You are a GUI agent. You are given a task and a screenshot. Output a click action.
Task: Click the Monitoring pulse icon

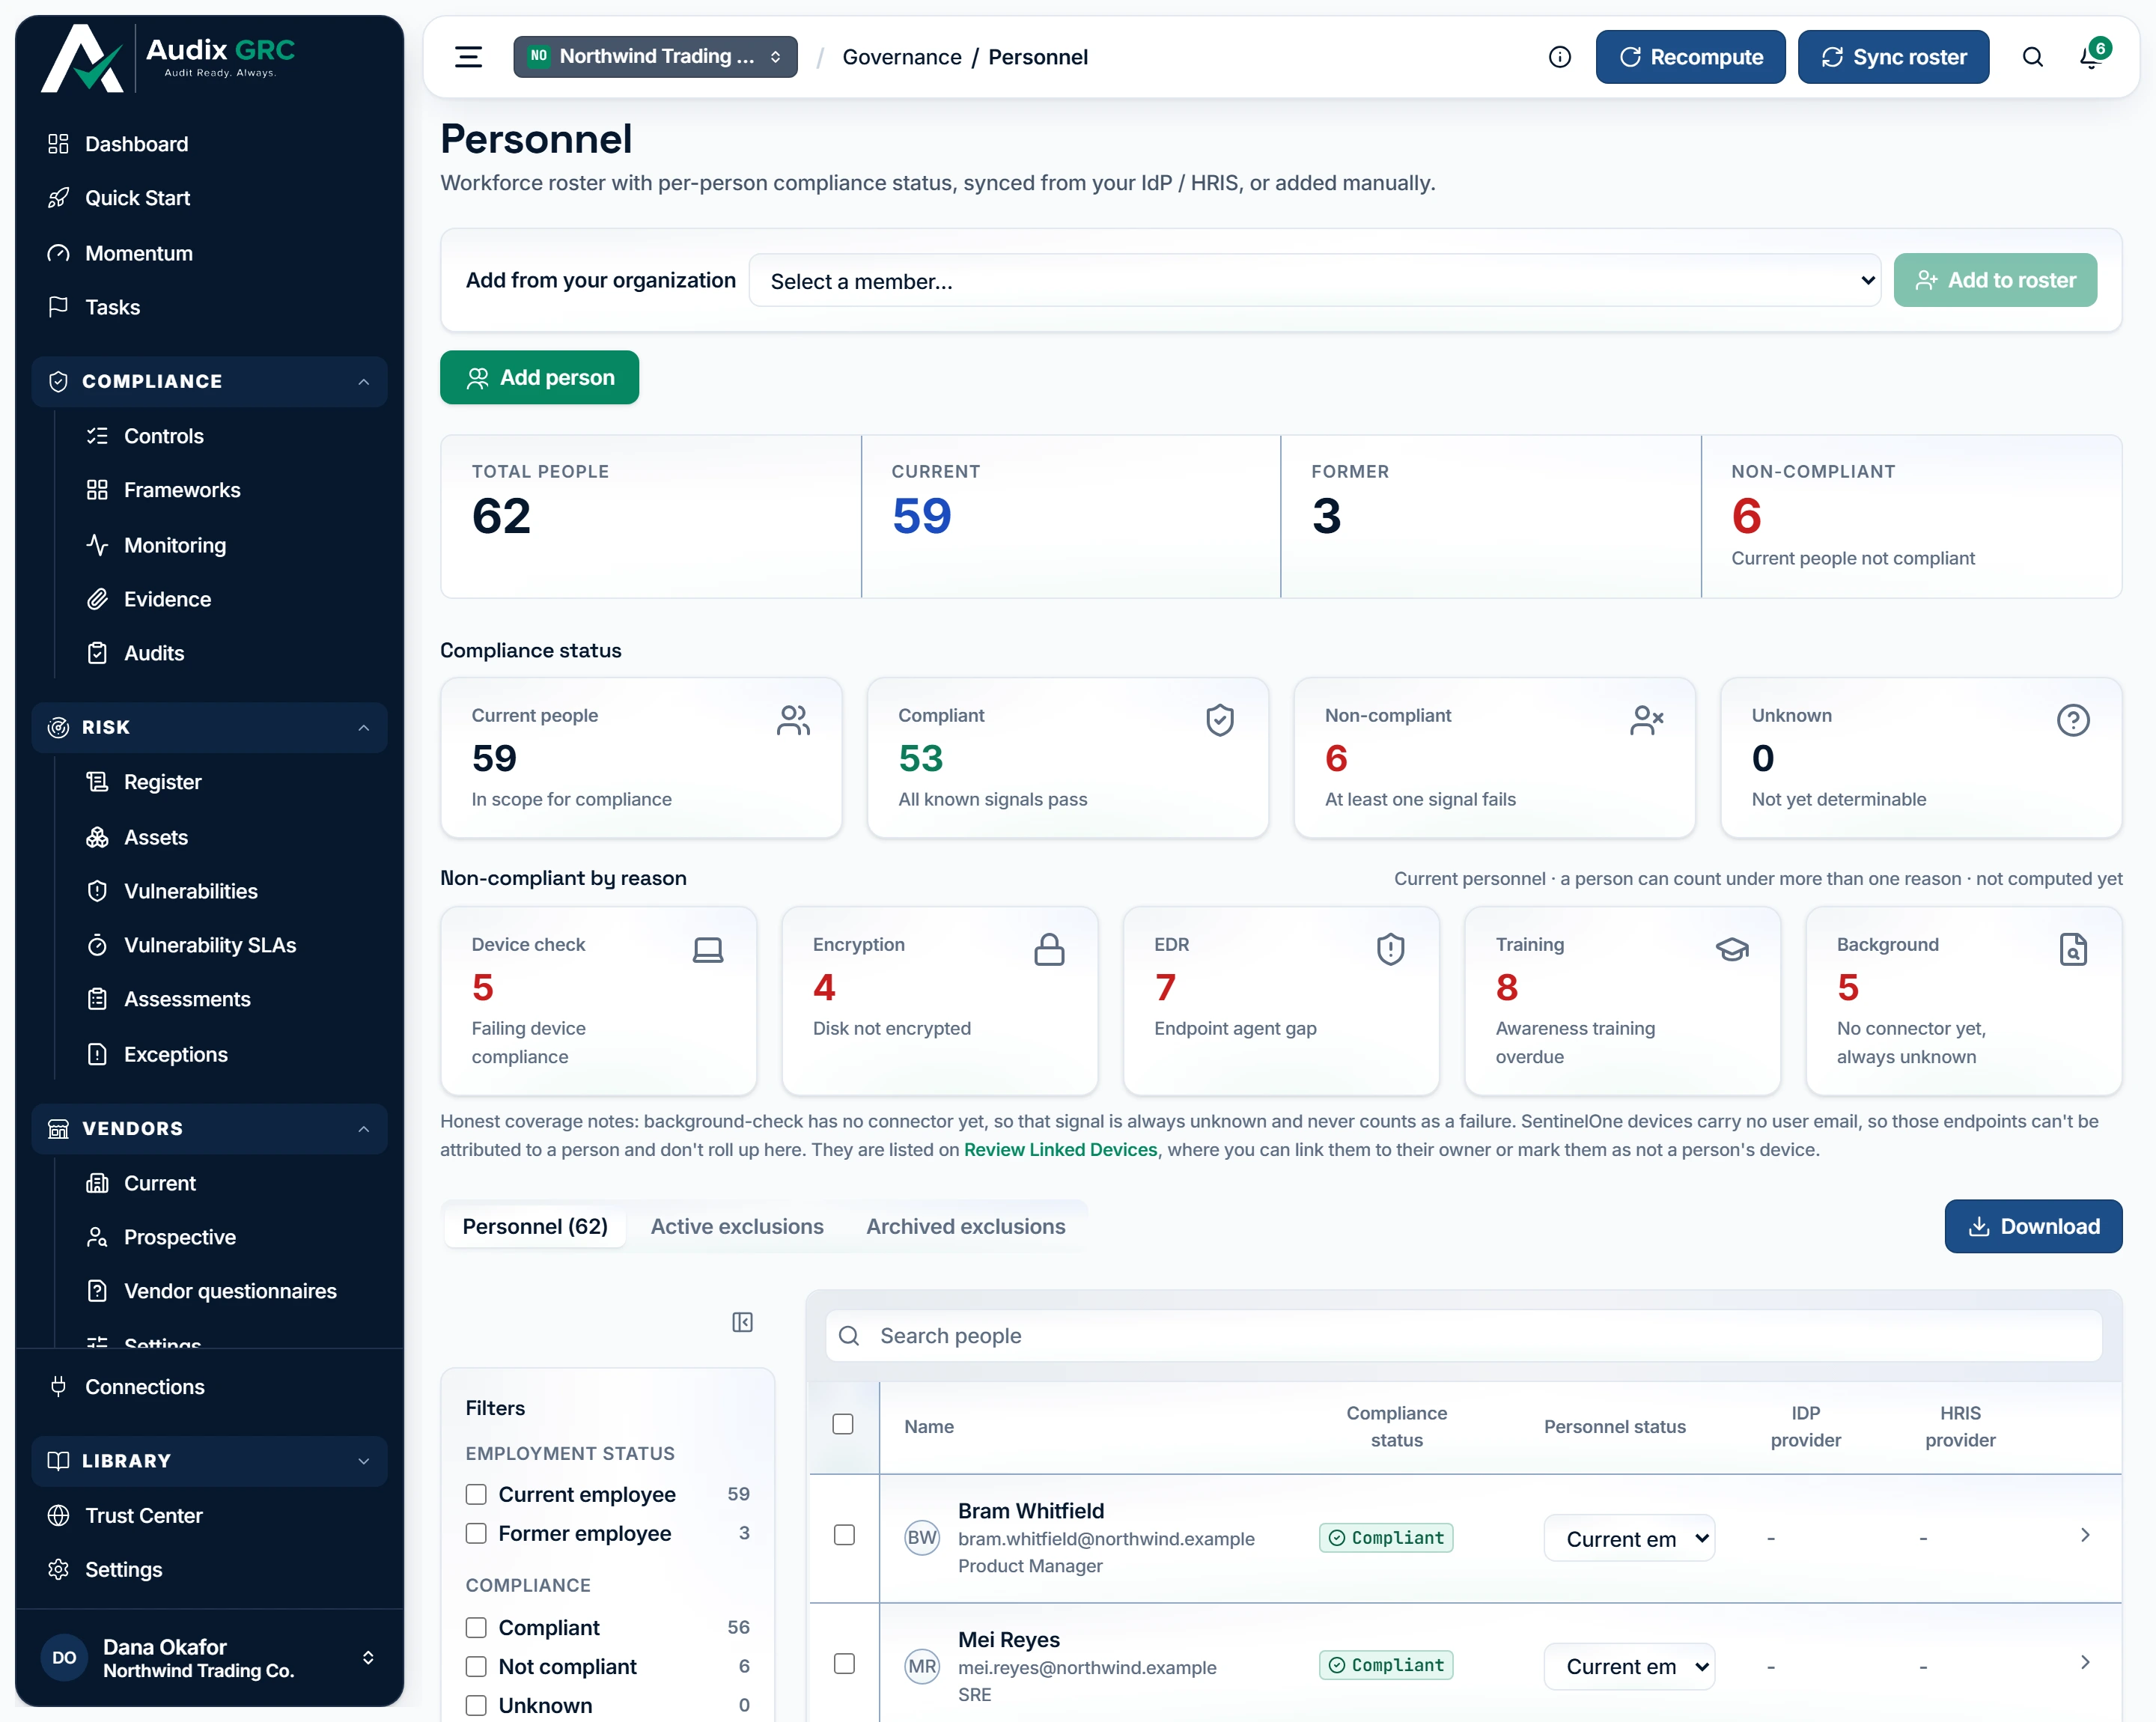[x=97, y=545]
